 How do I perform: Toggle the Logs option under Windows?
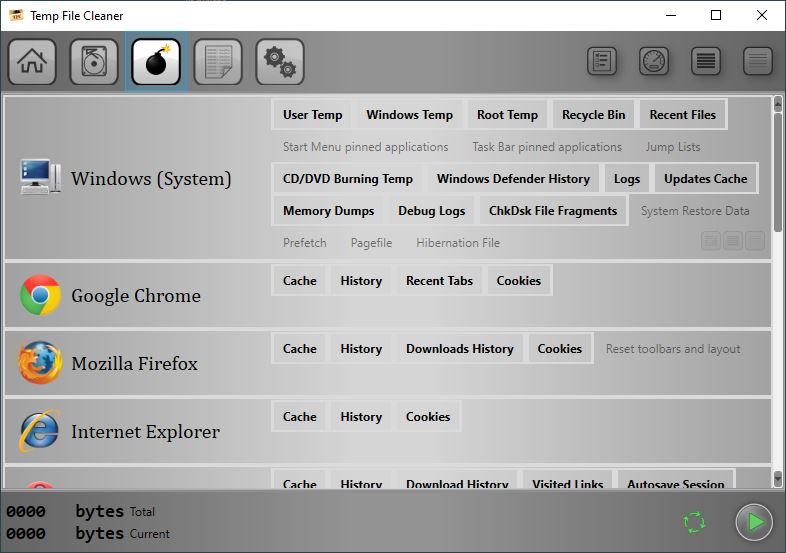(627, 179)
